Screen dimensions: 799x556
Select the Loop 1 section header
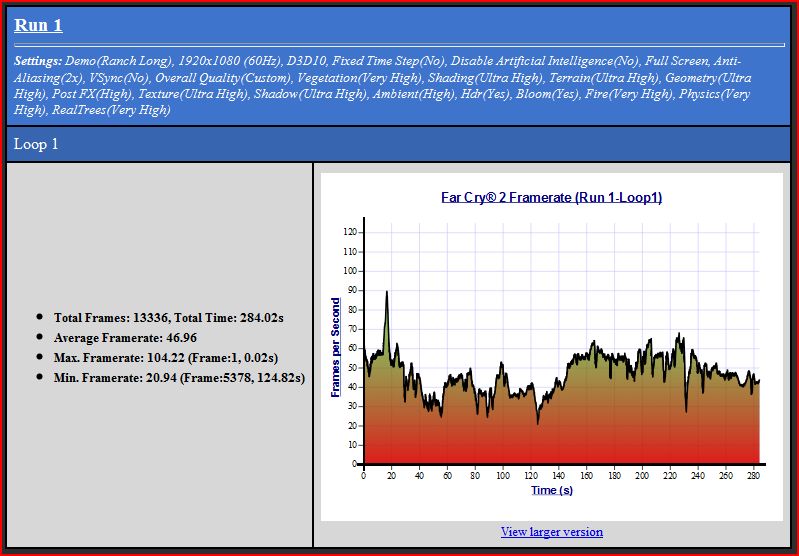pyautogui.click(x=398, y=144)
